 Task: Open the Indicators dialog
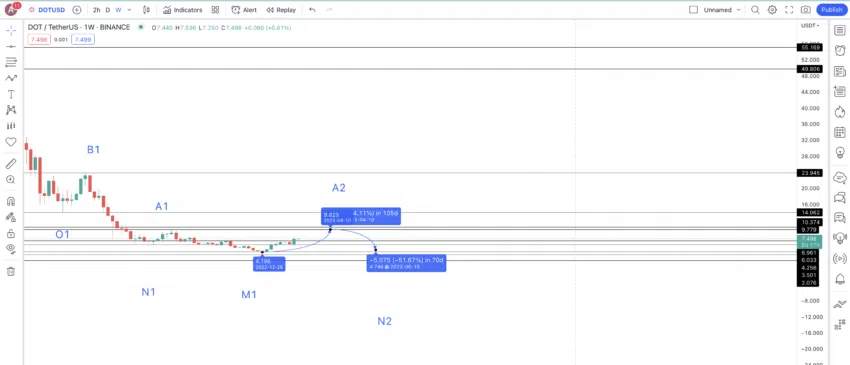click(183, 10)
